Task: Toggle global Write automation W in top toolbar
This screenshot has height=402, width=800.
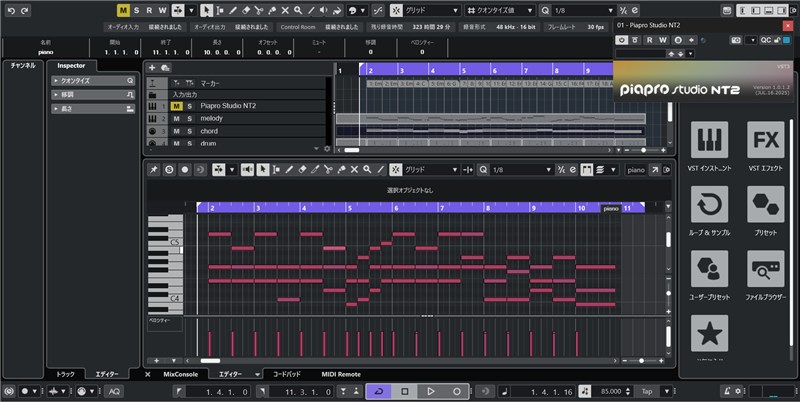Action: click(x=162, y=10)
